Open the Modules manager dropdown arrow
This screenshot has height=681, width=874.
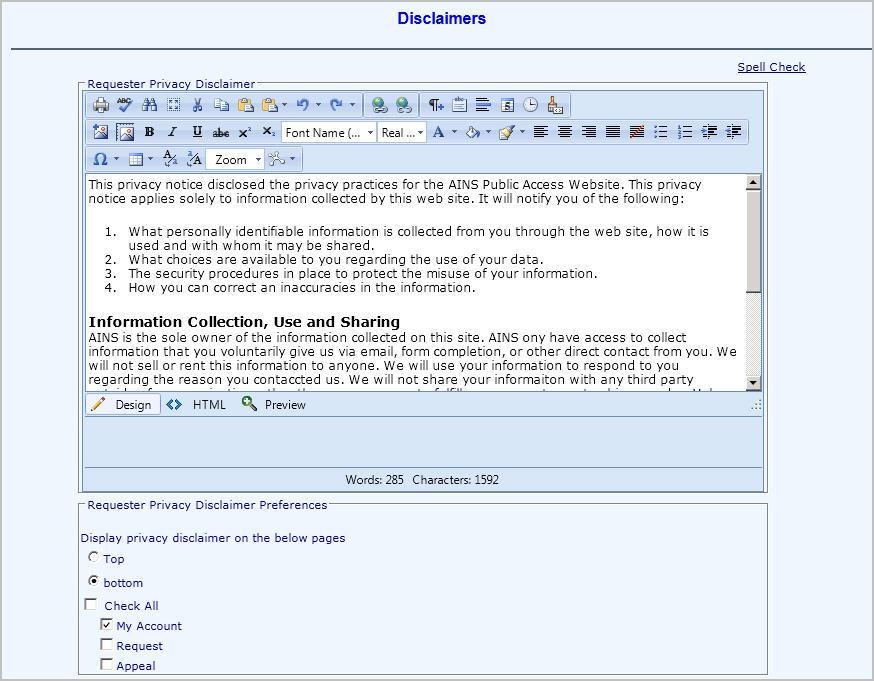click(293, 159)
